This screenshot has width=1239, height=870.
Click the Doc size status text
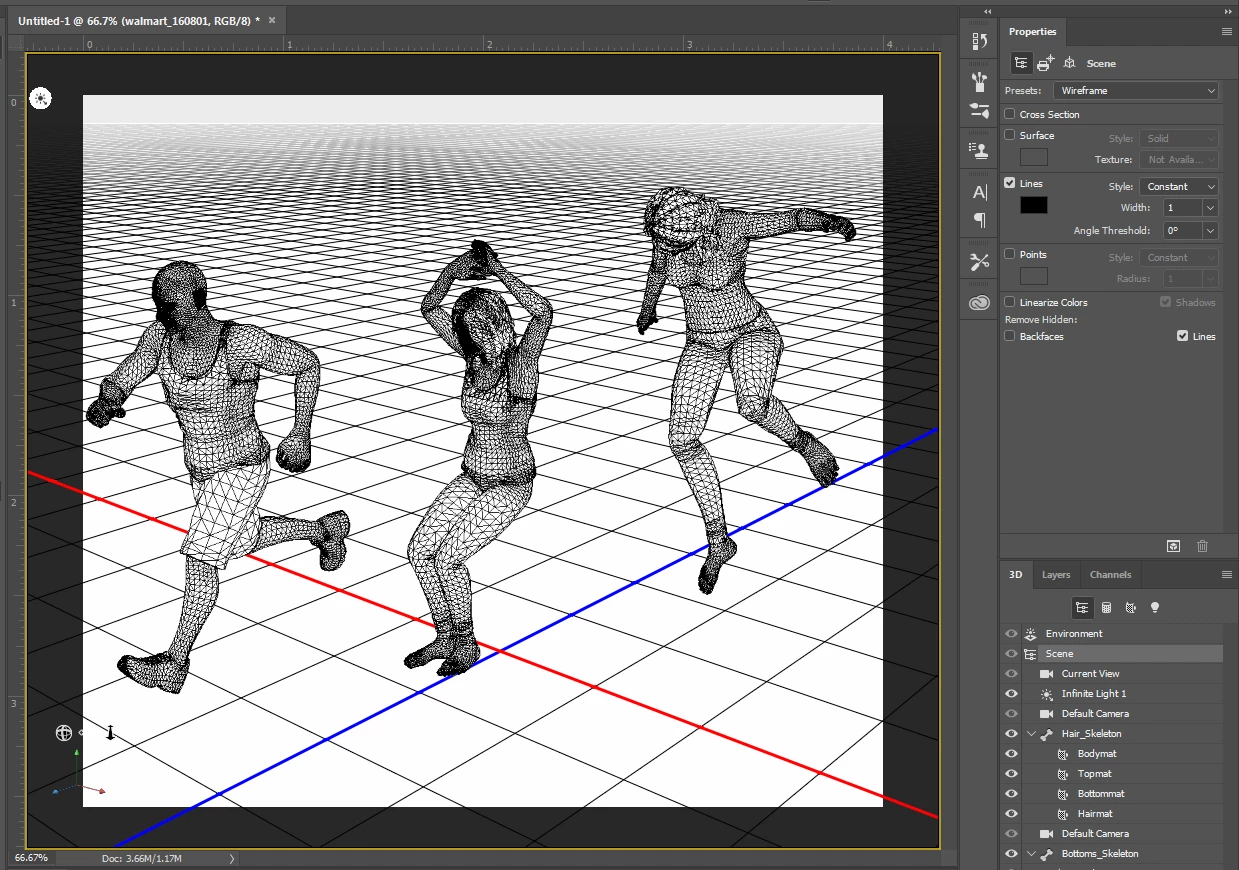(142, 858)
